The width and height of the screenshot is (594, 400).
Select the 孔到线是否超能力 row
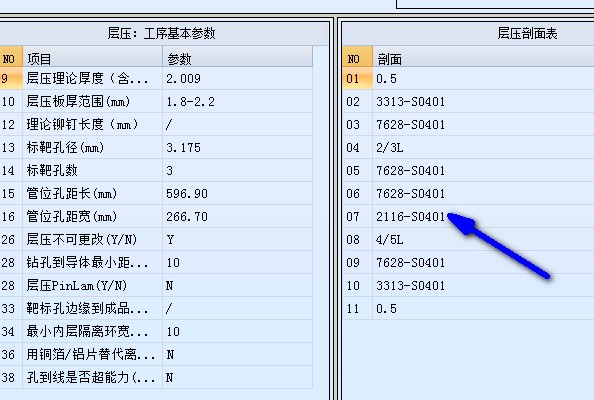(156, 377)
